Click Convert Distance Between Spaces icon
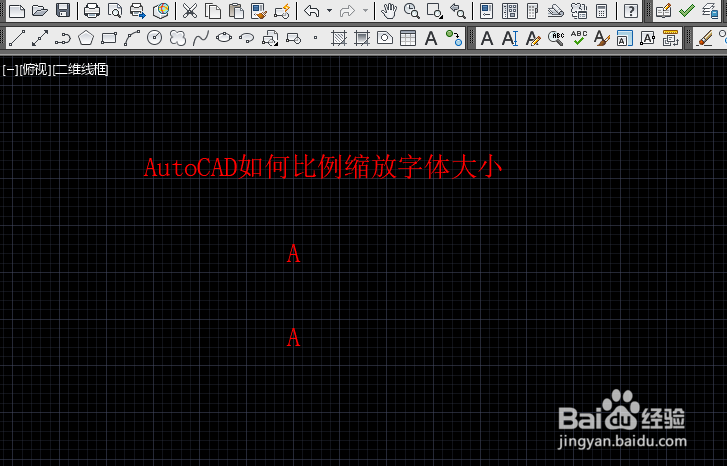Viewport: 727px width, 466px height. tap(670, 38)
